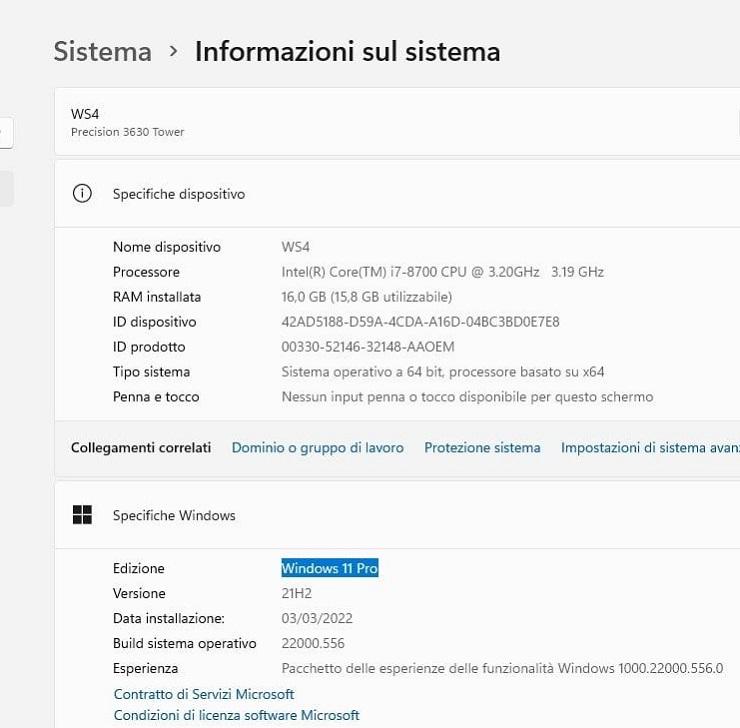The width and height of the screenshot is (740, 728).
Task: Select the Pacchetto delle esperienze value
Action: pos(502,668)
